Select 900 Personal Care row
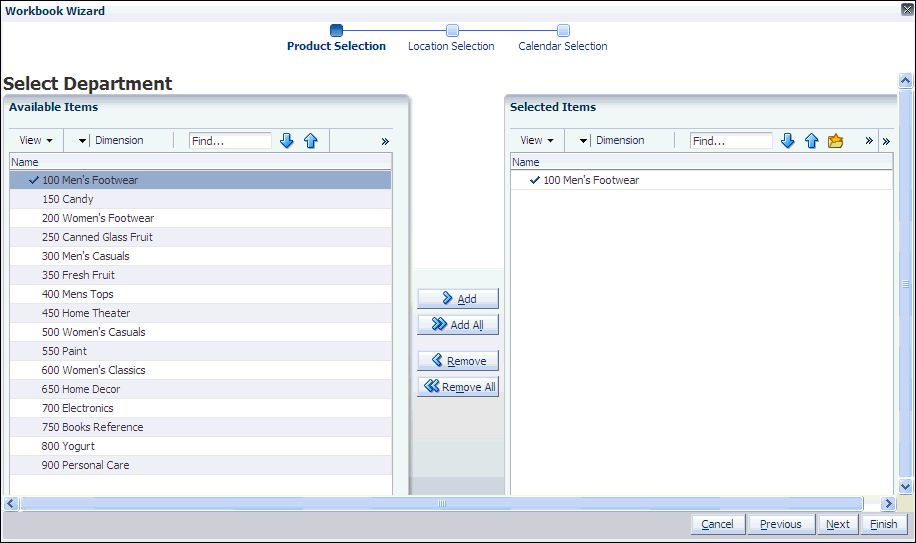 click(x=200, y=465)
